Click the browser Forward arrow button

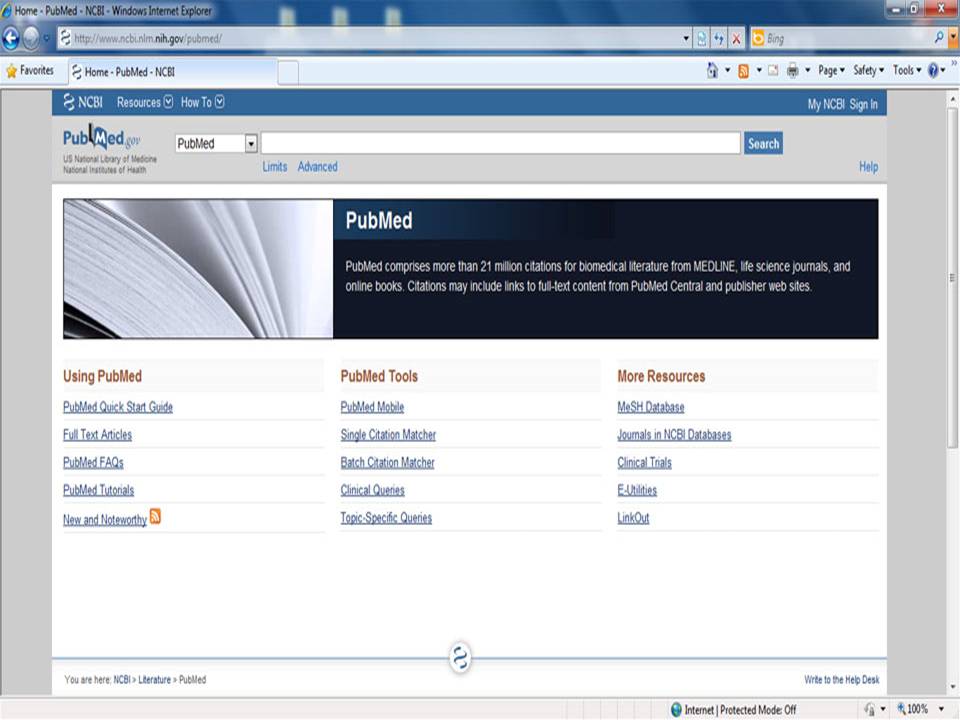(x=31, y=39)
